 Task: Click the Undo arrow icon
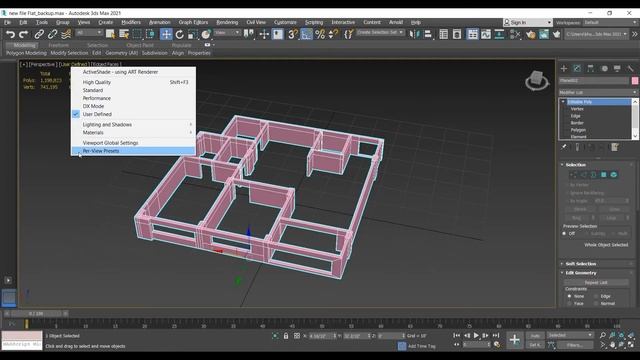[x=11, y=34]
